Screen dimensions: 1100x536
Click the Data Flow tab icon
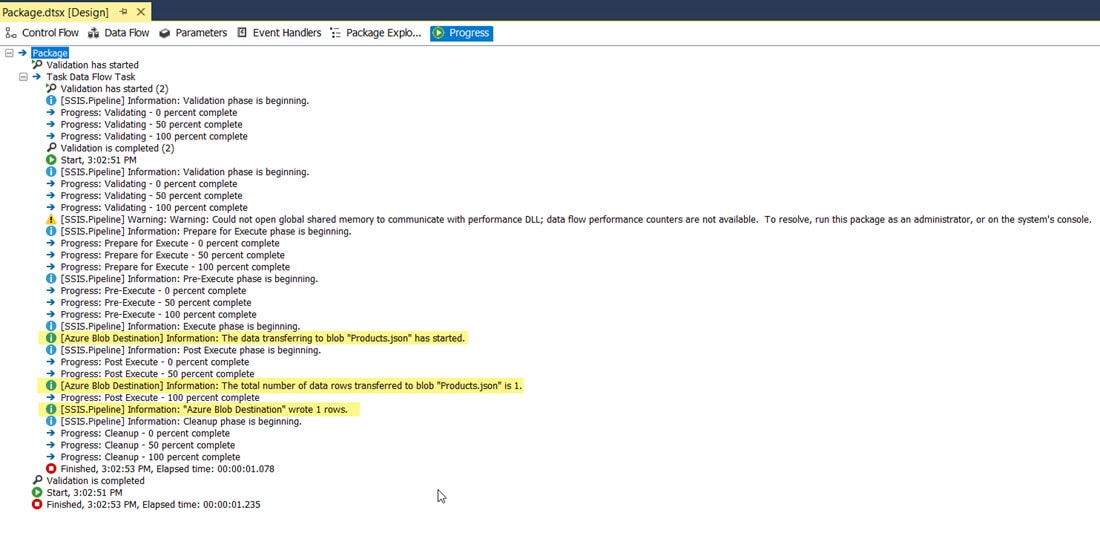93,33
